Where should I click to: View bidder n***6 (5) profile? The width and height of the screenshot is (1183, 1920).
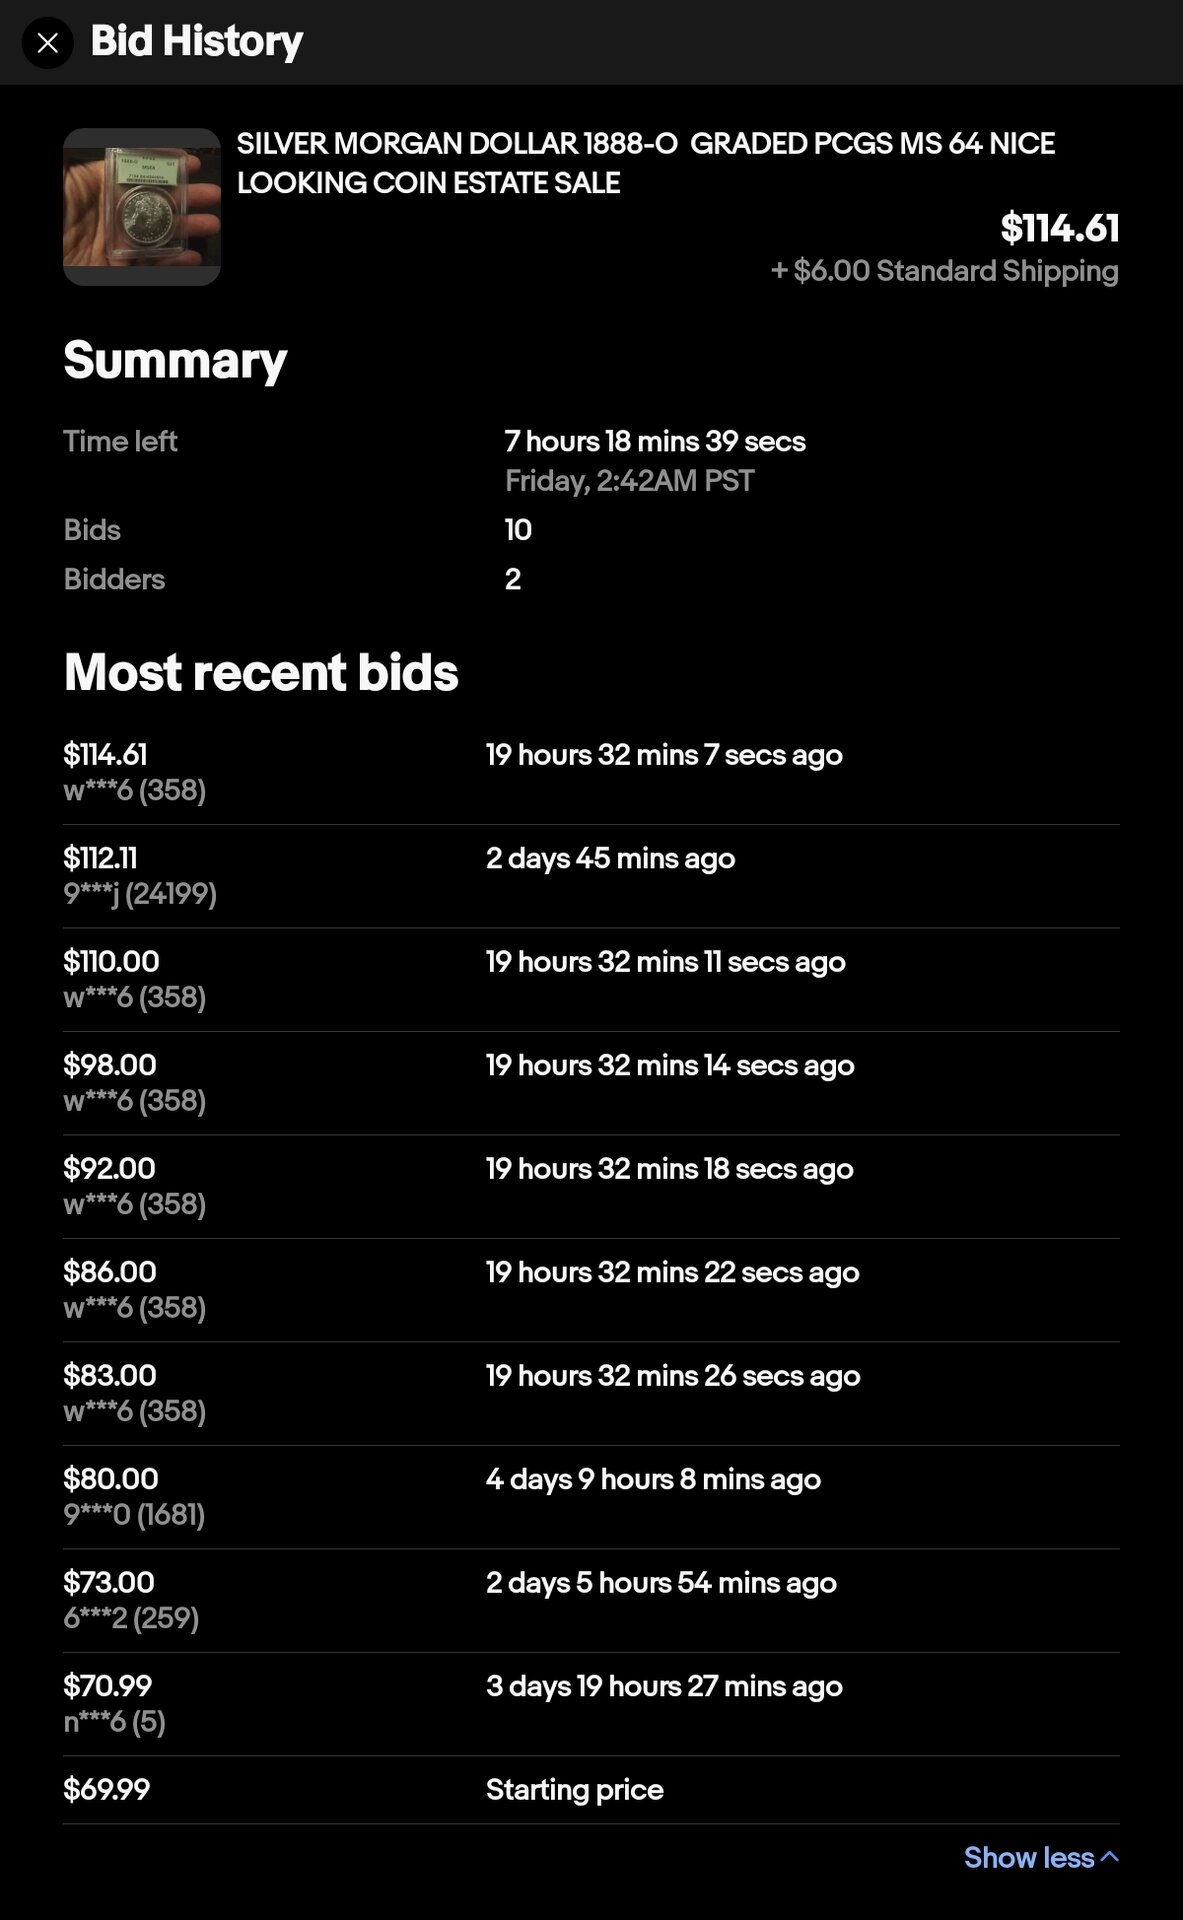(x=114, y=1721)
